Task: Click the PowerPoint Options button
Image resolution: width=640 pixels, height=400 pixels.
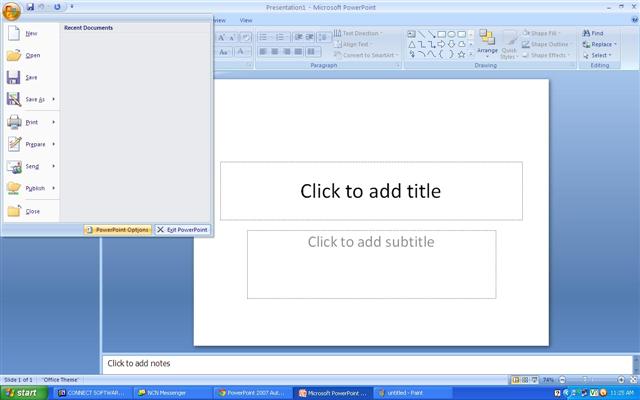Action: tap(117, 230)
